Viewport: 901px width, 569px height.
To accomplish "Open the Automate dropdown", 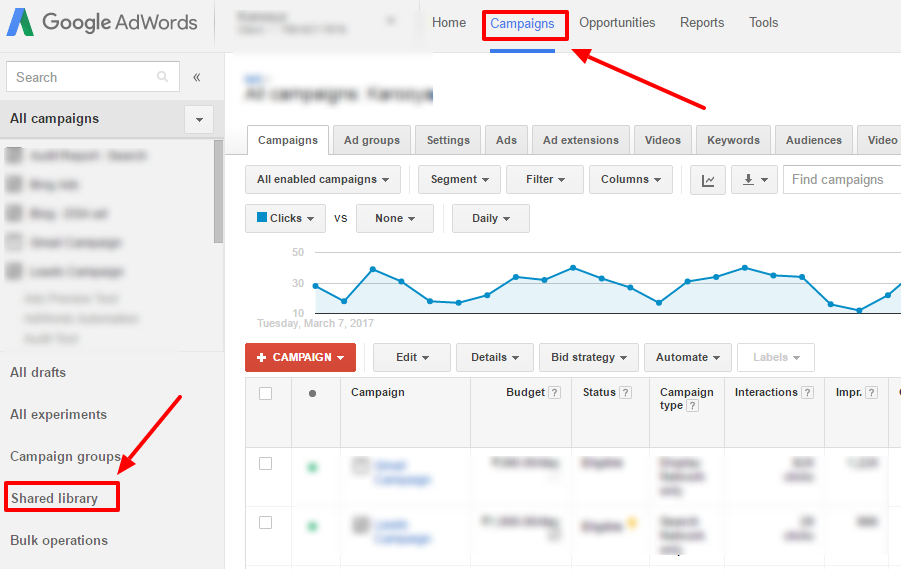I will 688,357.
